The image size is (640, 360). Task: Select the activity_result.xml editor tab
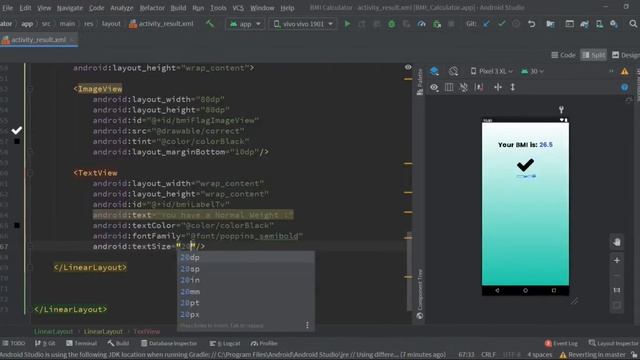pos(38,40)
